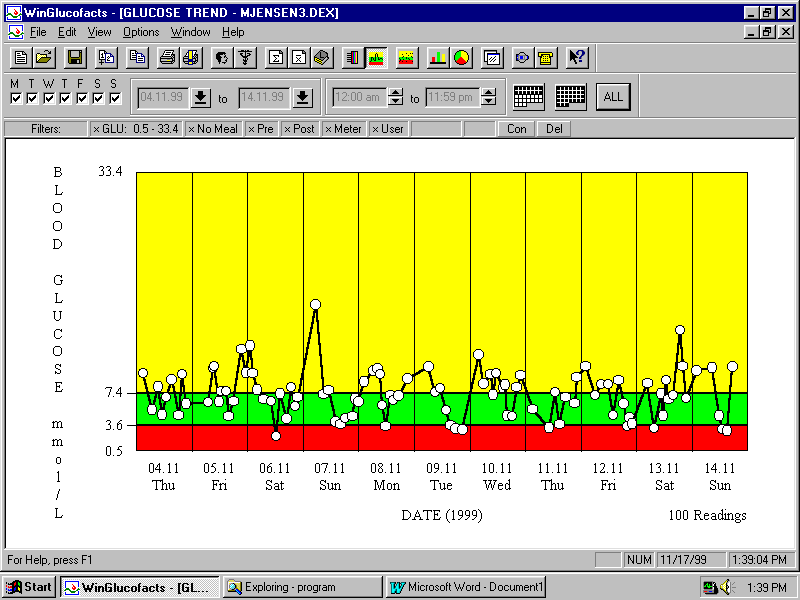Screen dimensions: 800x600
Task: Click the open folder toolbar icon
Action: tap(44, 57)
